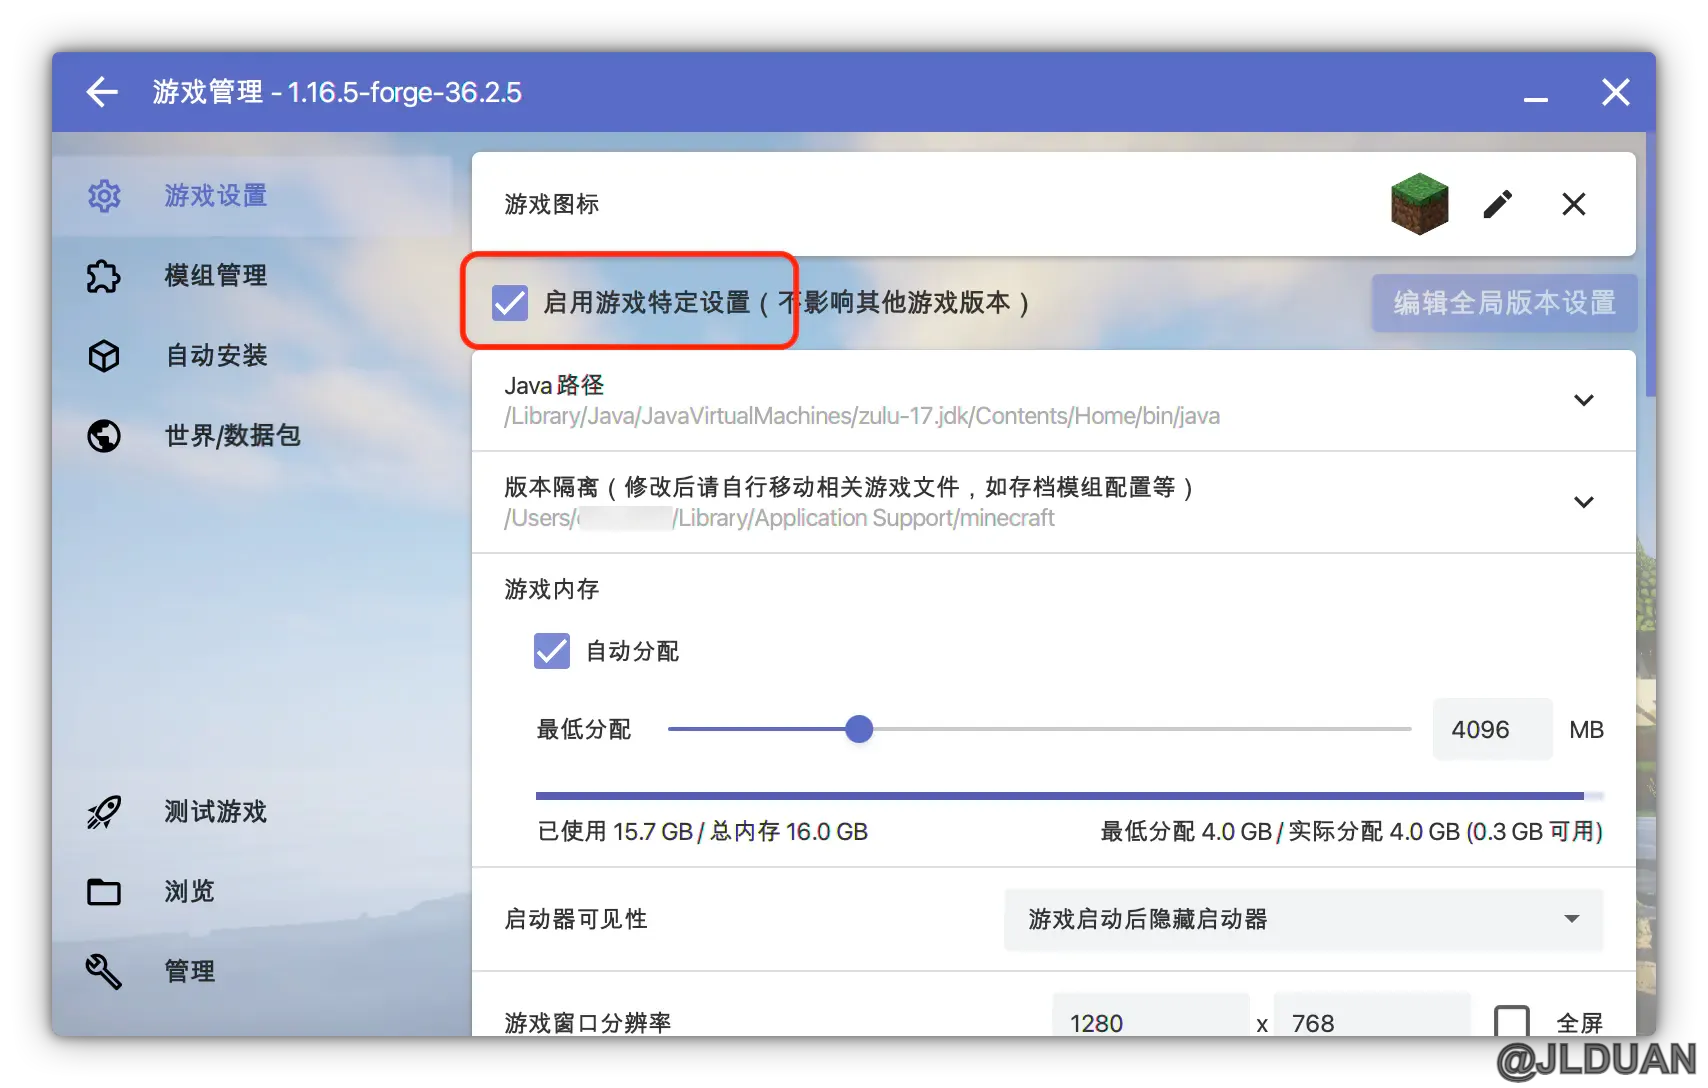
Task: Open 世界/数据包 globe icon
Action: [x=104, y=436]
